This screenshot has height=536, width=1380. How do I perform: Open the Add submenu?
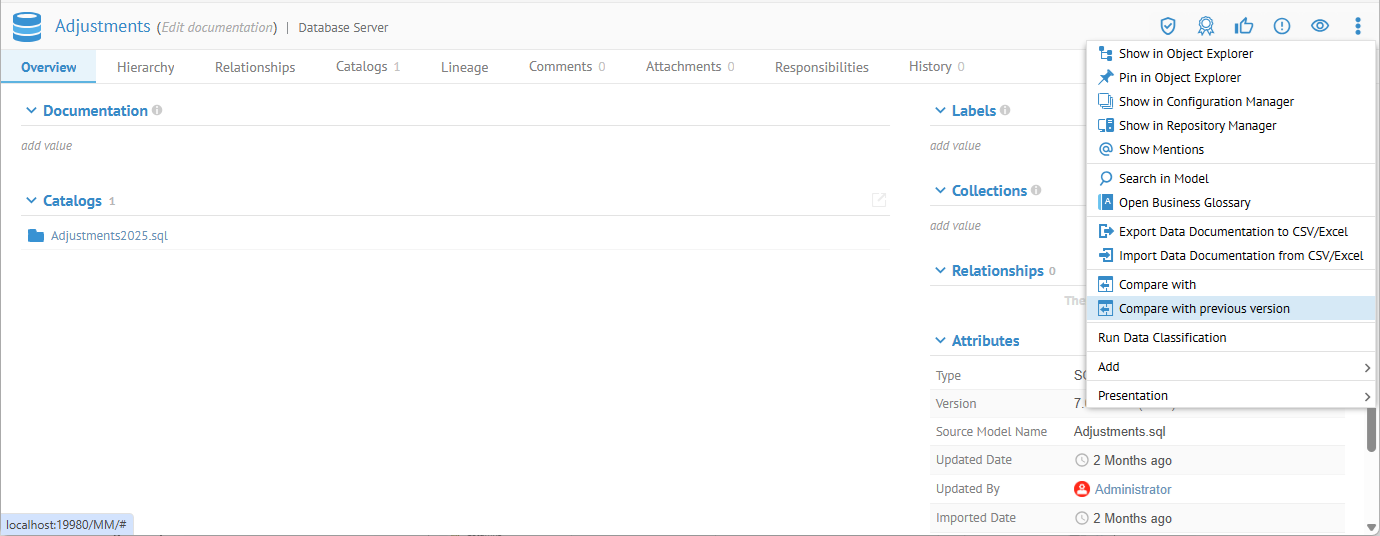click(1231, 367)
